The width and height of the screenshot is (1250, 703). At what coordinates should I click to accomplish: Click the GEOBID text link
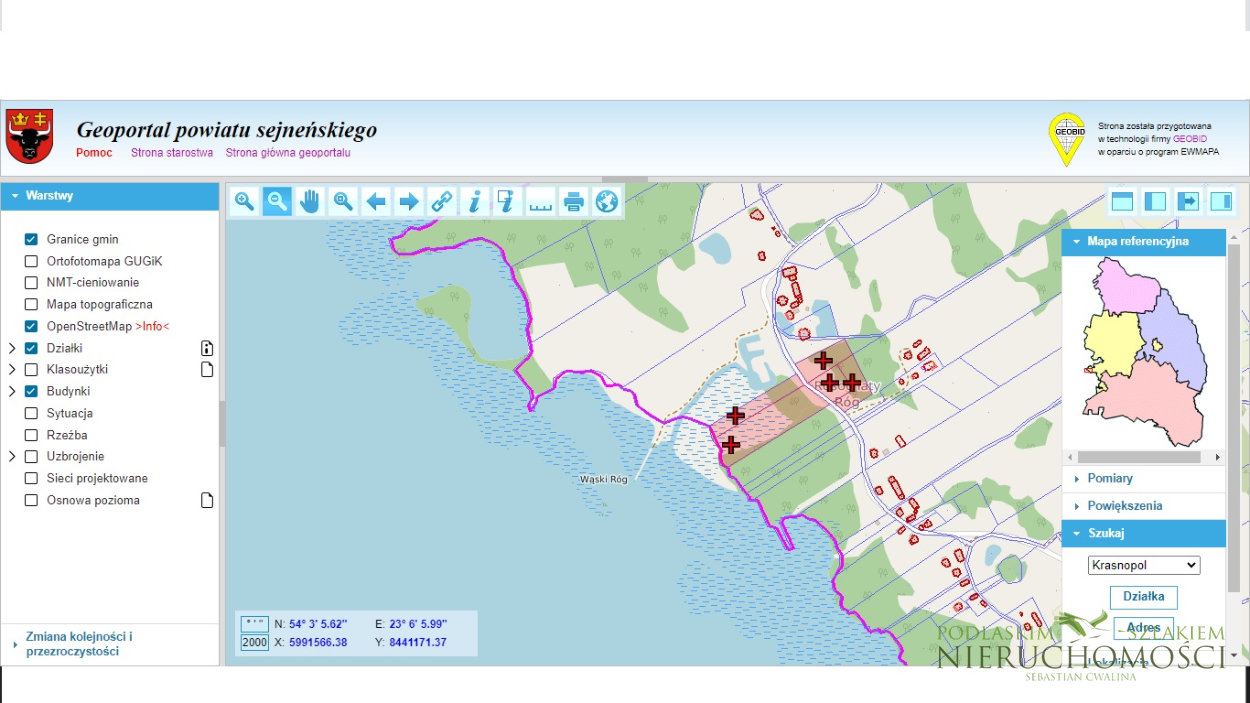coord(1189,139)
